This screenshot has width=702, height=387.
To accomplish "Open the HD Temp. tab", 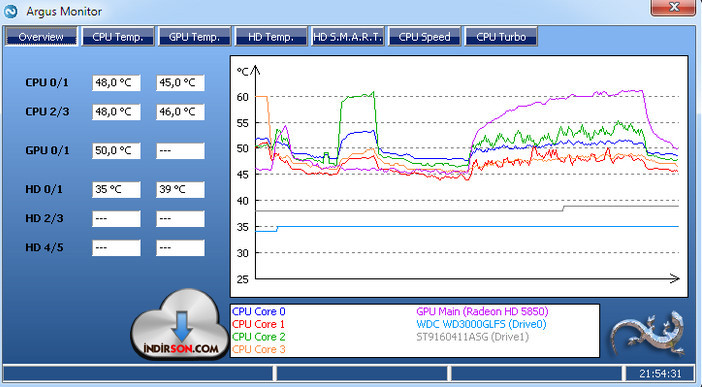I will click(x=271, y=37).
